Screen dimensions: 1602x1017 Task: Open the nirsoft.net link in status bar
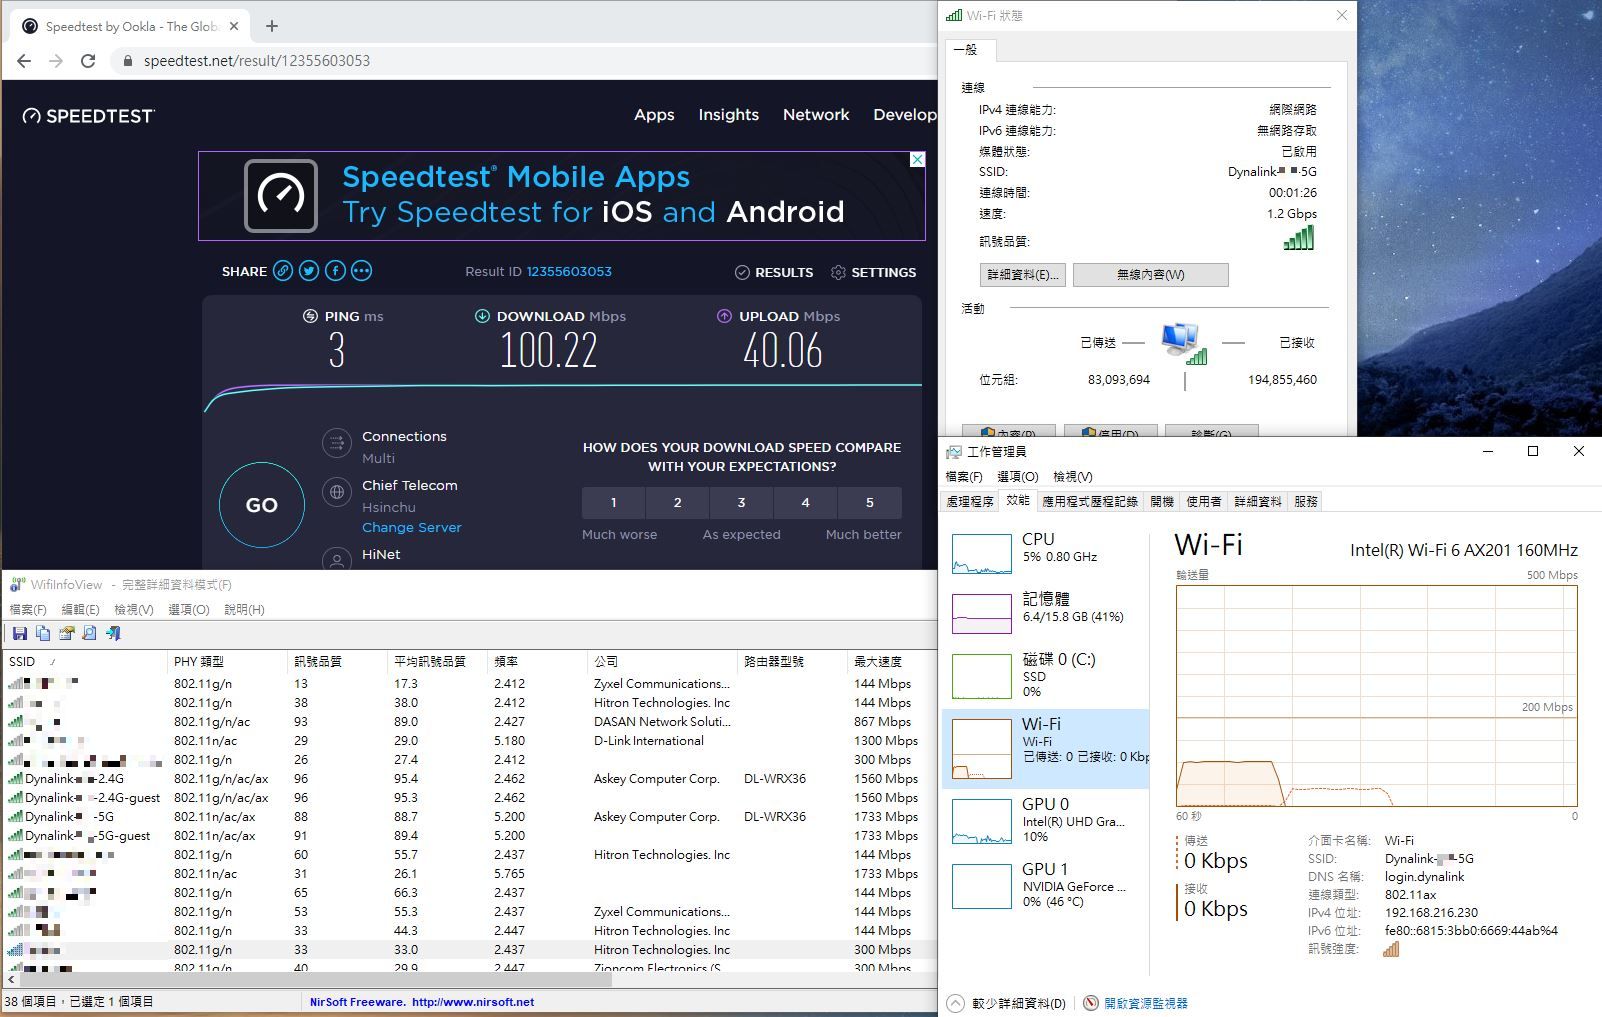click(473, 1002)
